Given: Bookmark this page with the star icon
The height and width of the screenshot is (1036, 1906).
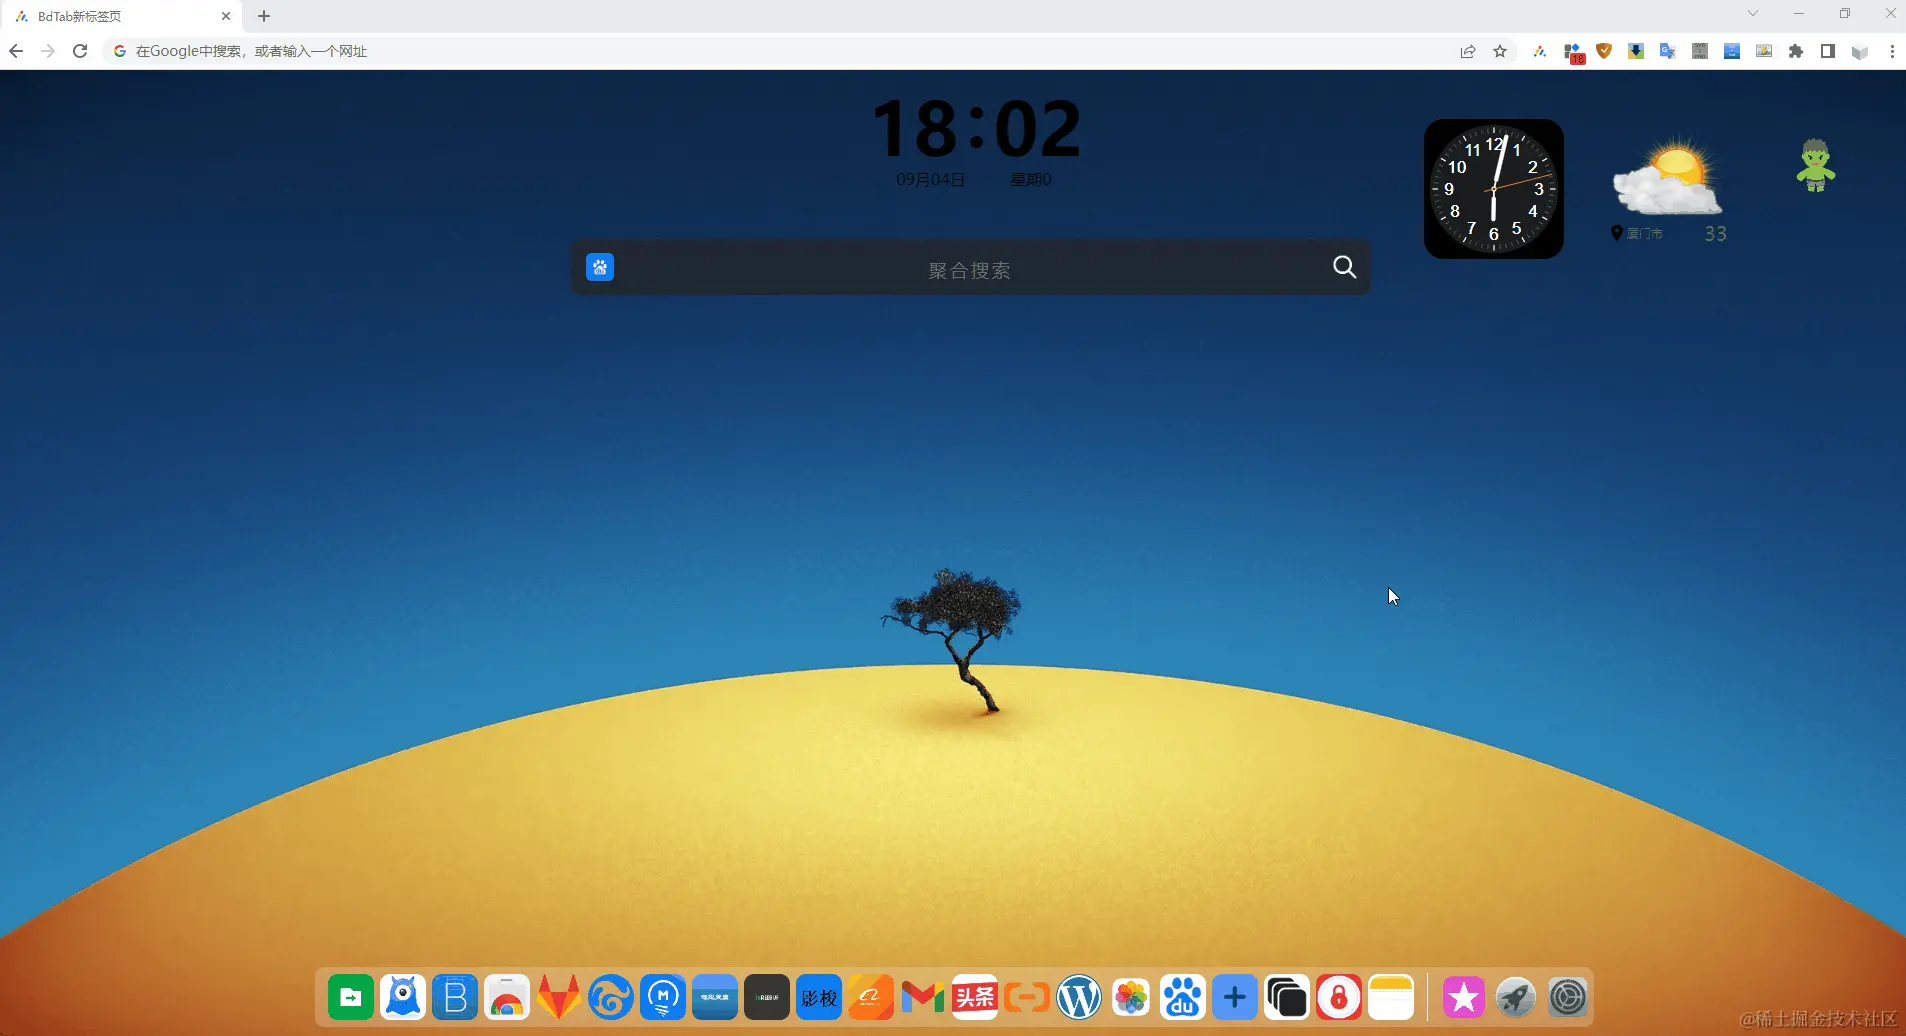Looking at the screenshot, I should tap(1500, 52).
